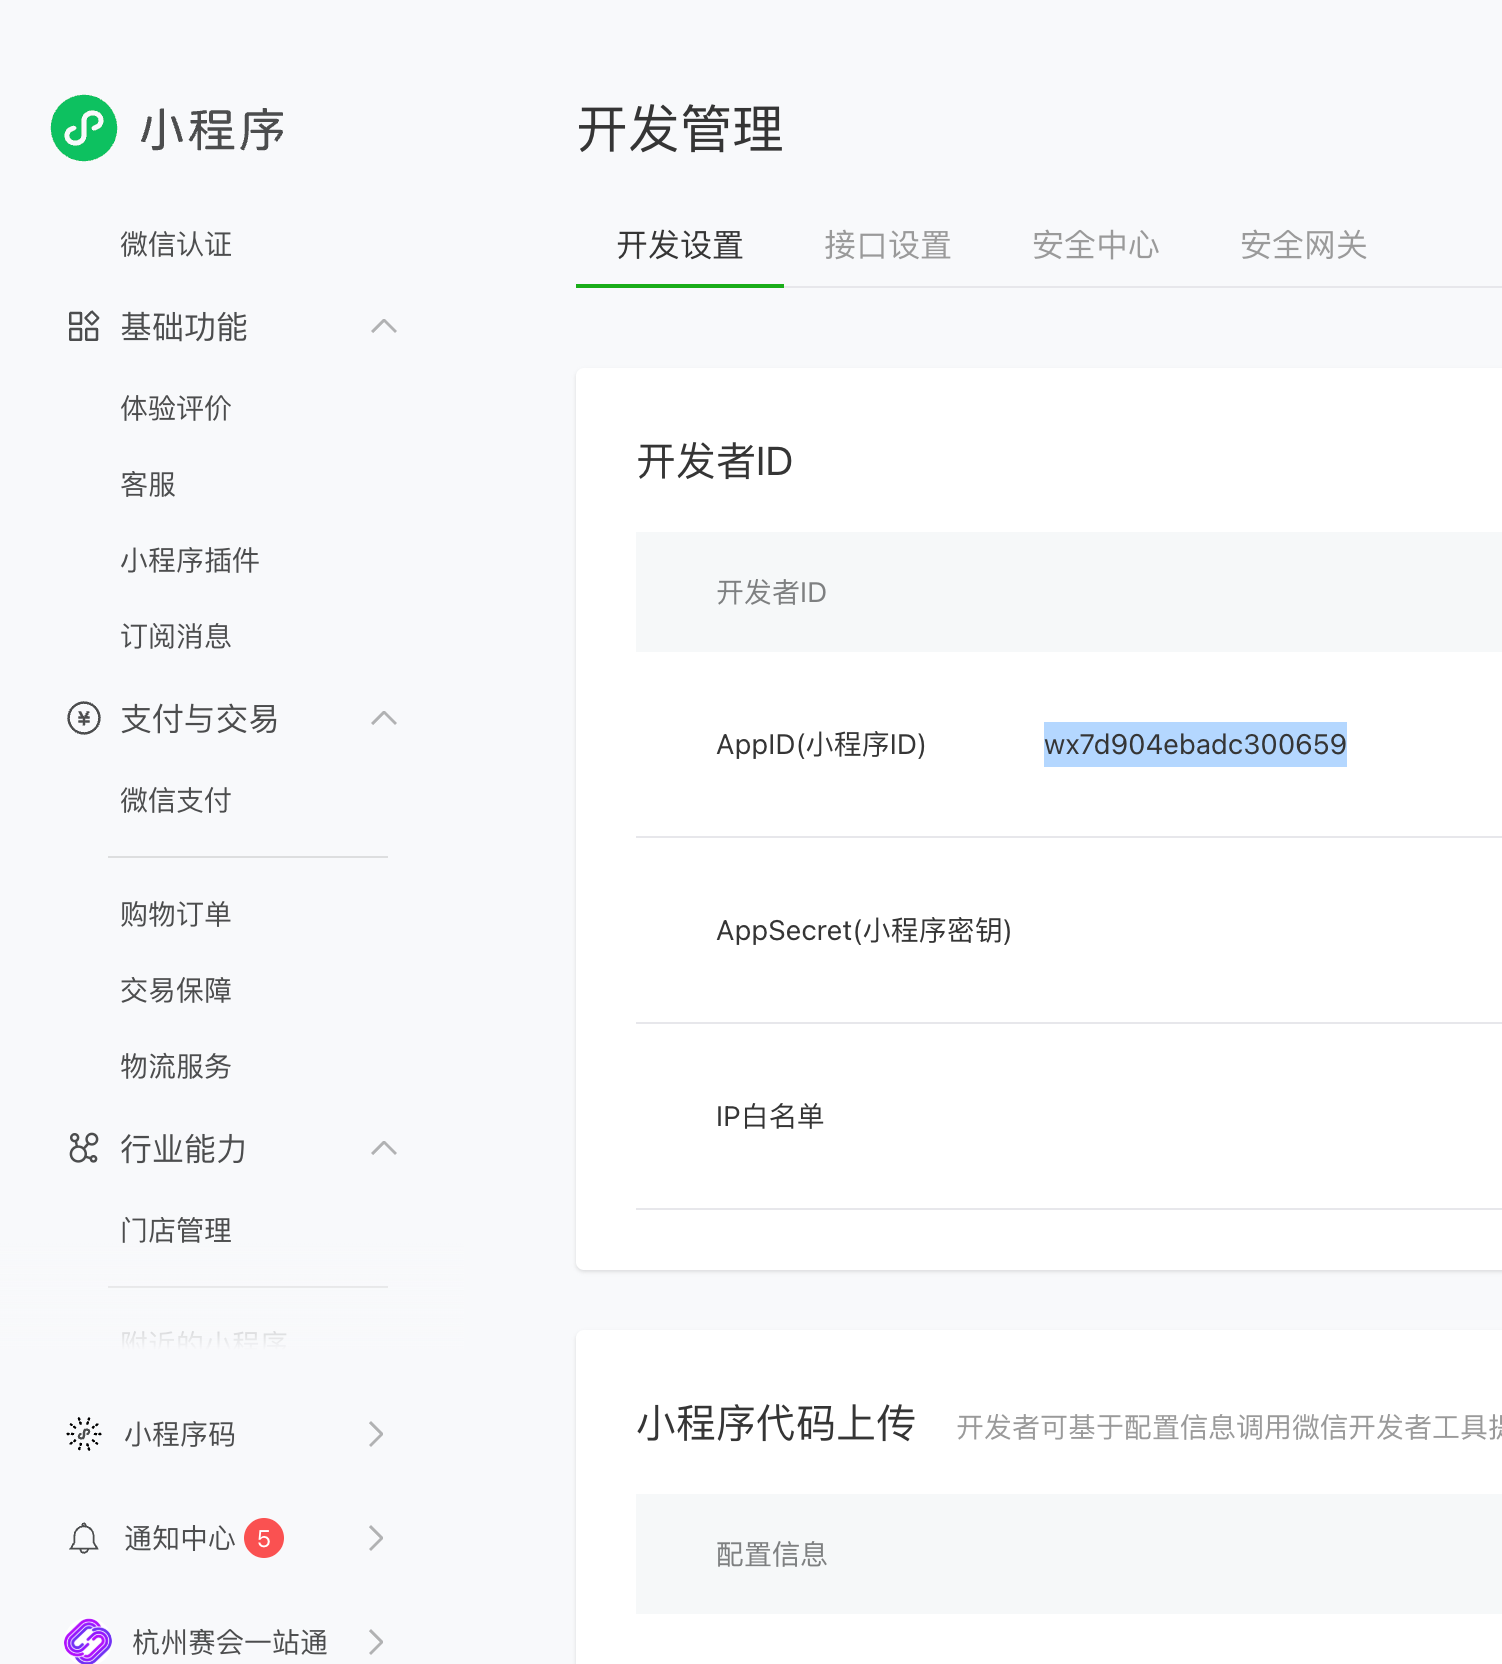1502x1664 pixels.
Task: Click the 开发者ID table header
Action: pos(771,592)
